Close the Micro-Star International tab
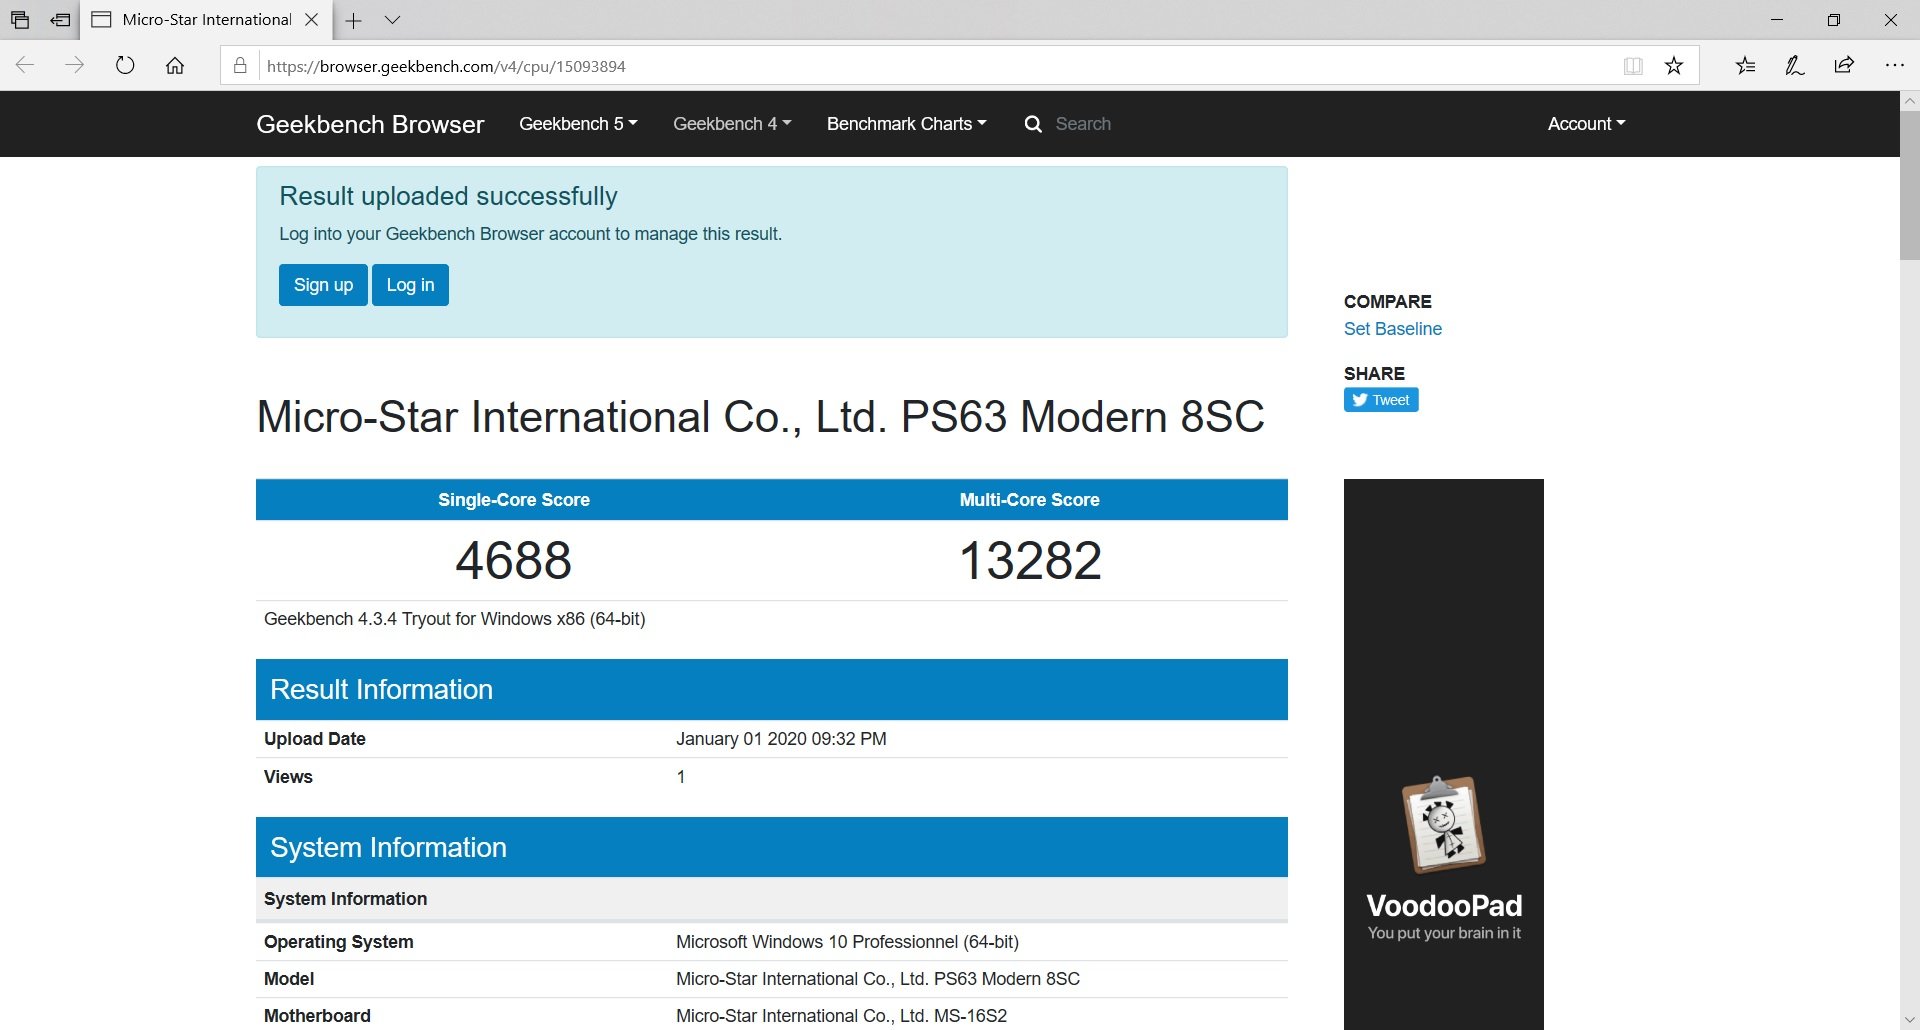Image resolution: width=1920 pixels, height=1030 pixels. click(x=312, y=19)
